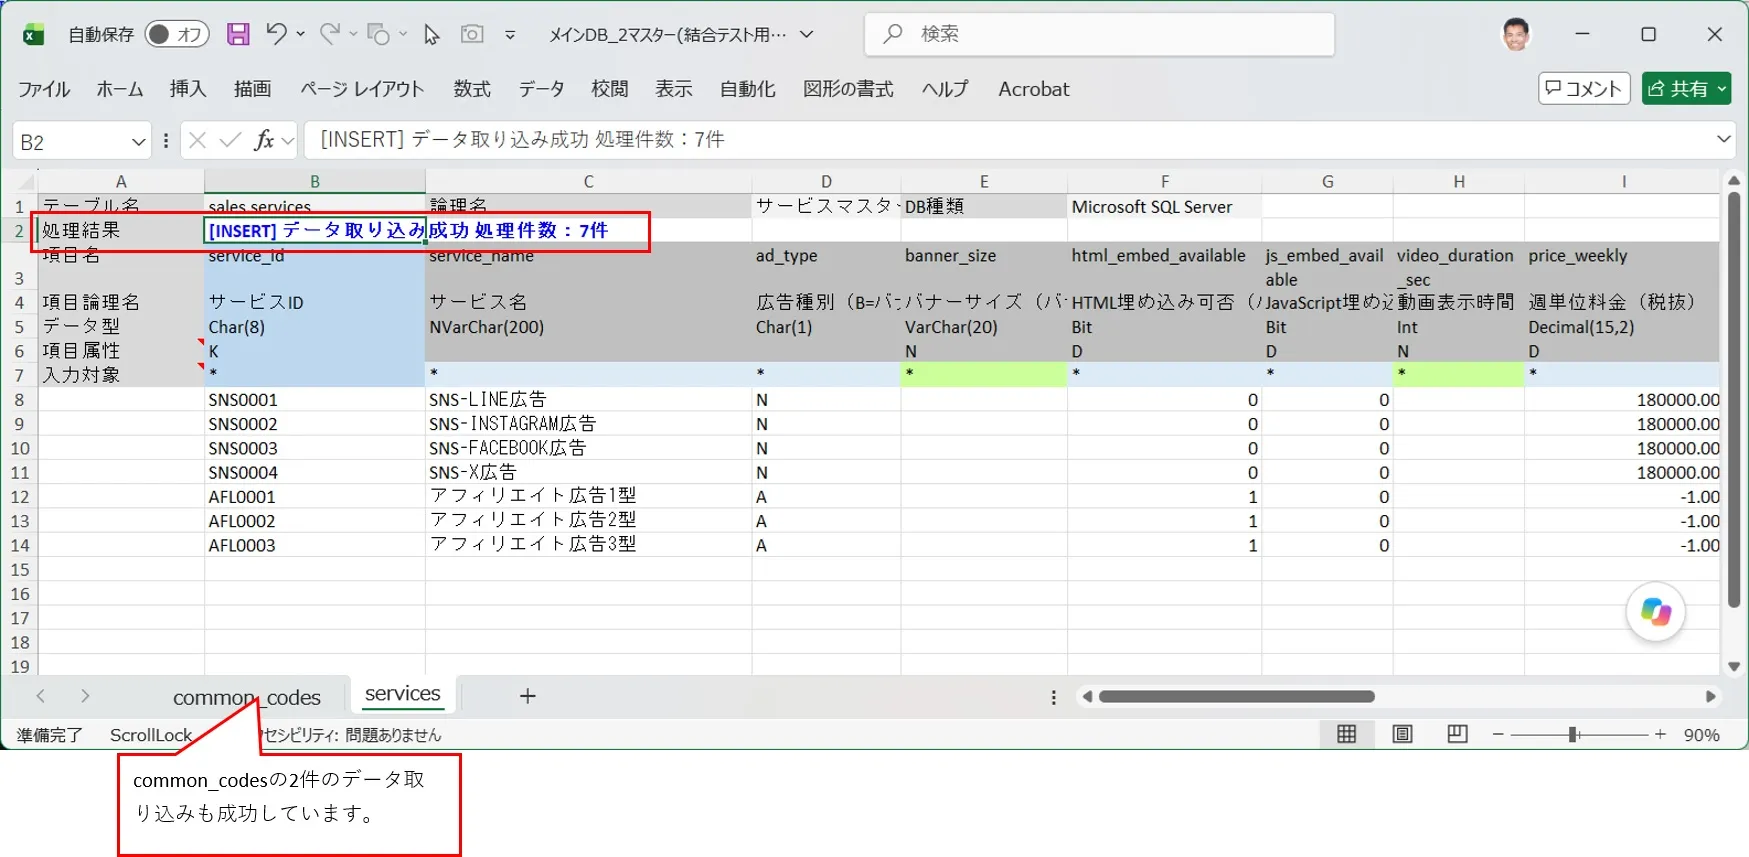Click the vertical scrollbar down arrow

[x=1733, y=666]
